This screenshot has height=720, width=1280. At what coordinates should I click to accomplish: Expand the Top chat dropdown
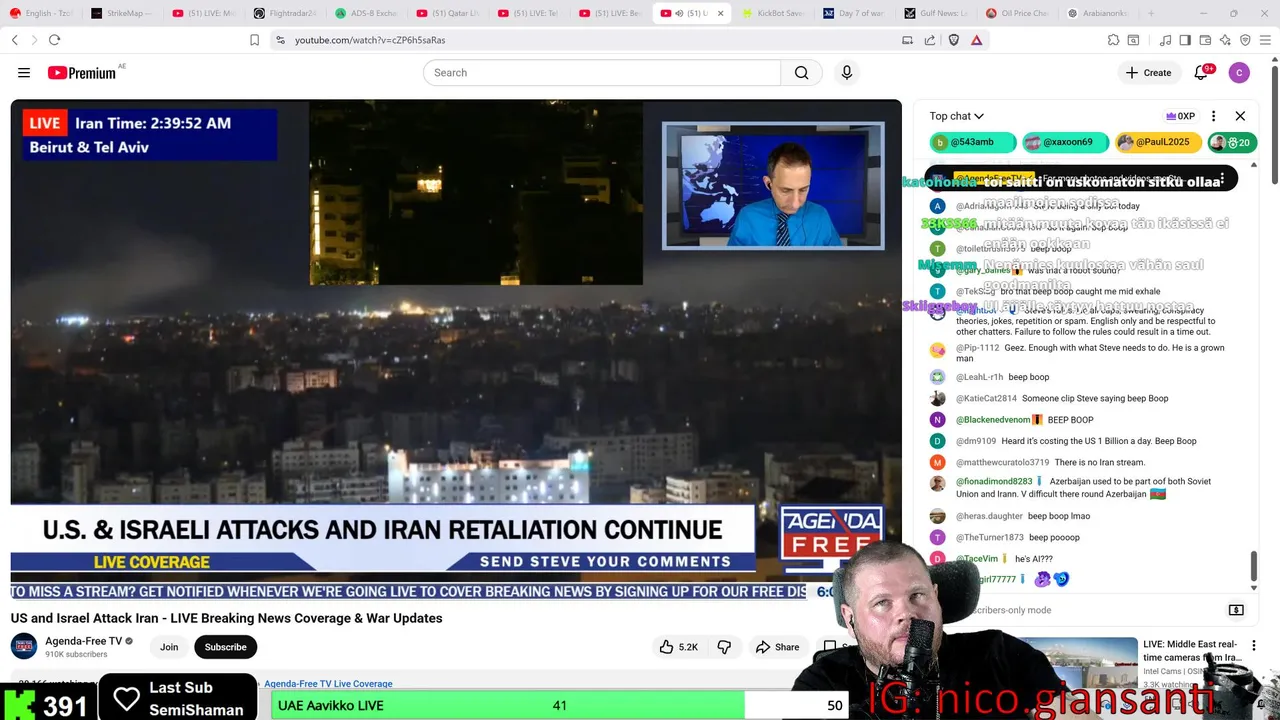(956, 116)
